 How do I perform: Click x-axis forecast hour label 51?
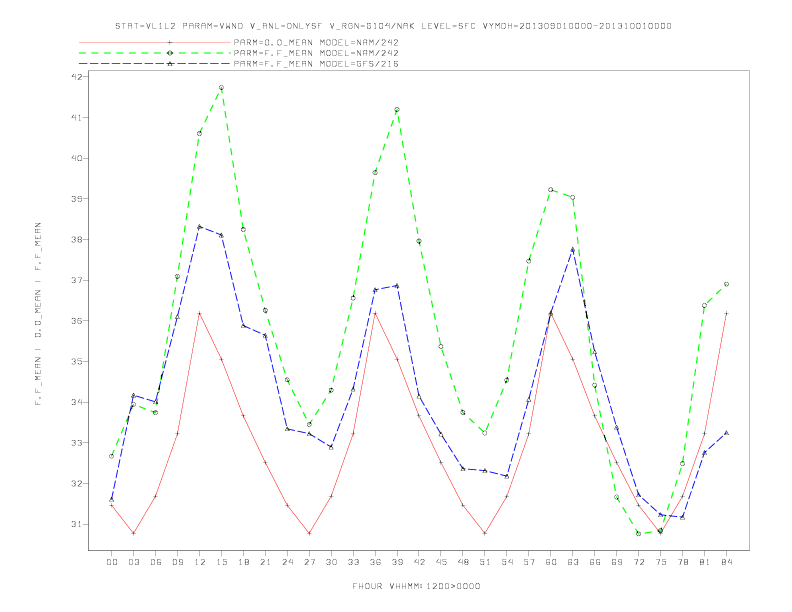tap(485, 562)
